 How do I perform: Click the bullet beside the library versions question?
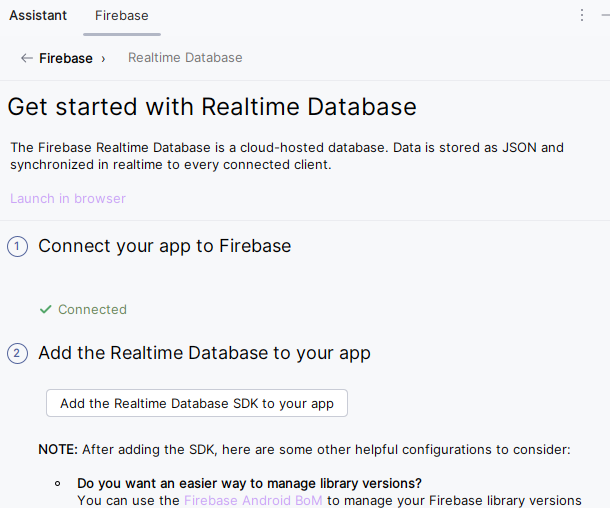pyautogui.click(x=58, y=483)
